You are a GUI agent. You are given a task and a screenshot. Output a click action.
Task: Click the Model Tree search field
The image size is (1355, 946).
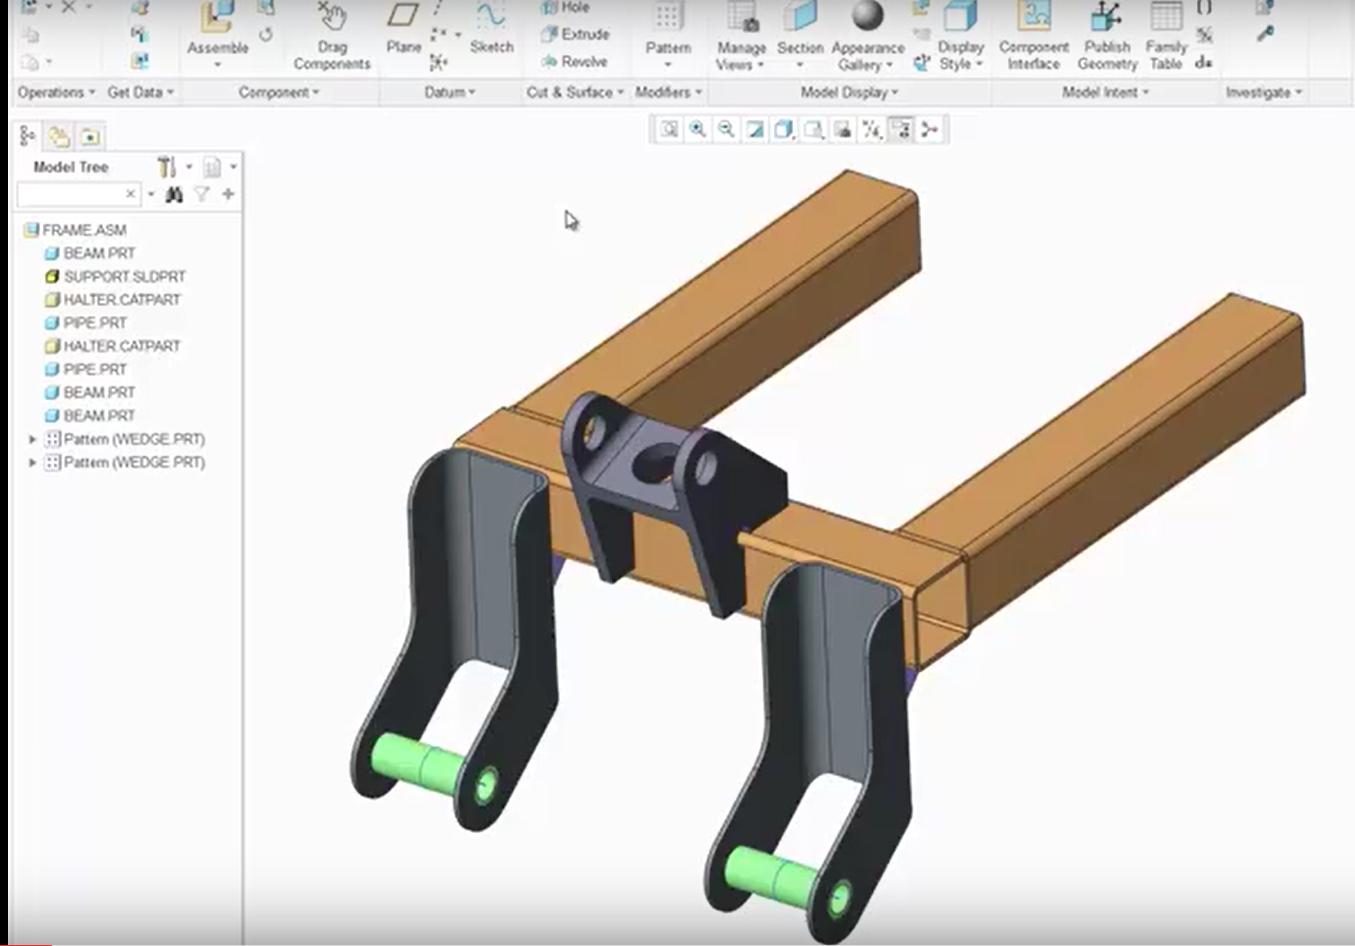[x=78, y=194]
